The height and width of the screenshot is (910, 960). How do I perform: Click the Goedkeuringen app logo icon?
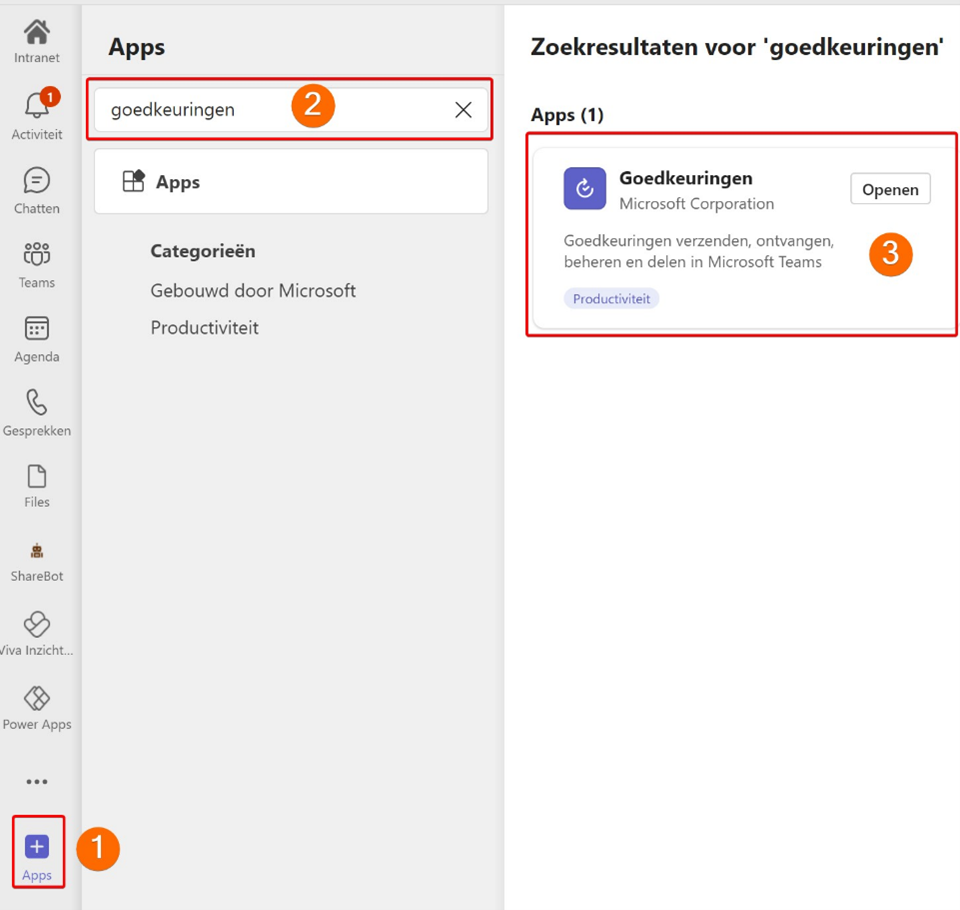585,189
